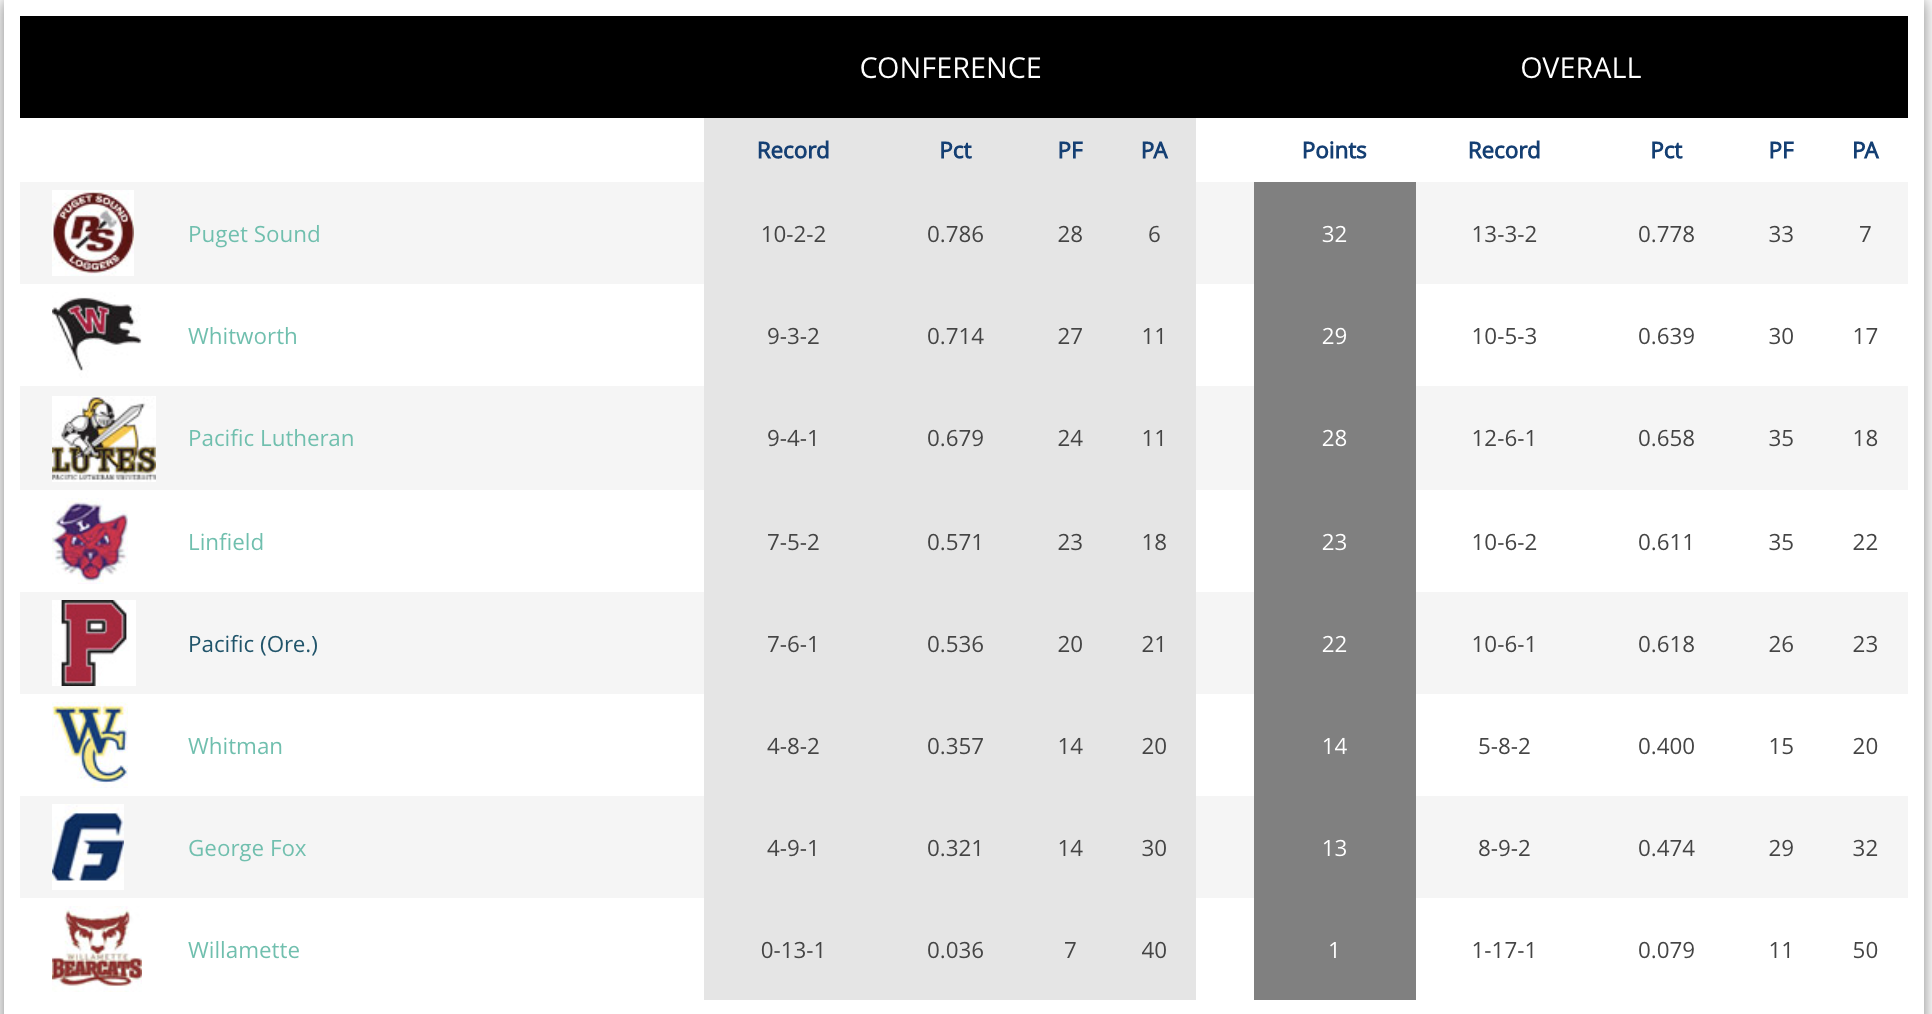Click the Linfield wildcat logo
This screenshot has height=1014, width=1932.
pos(91,541)
